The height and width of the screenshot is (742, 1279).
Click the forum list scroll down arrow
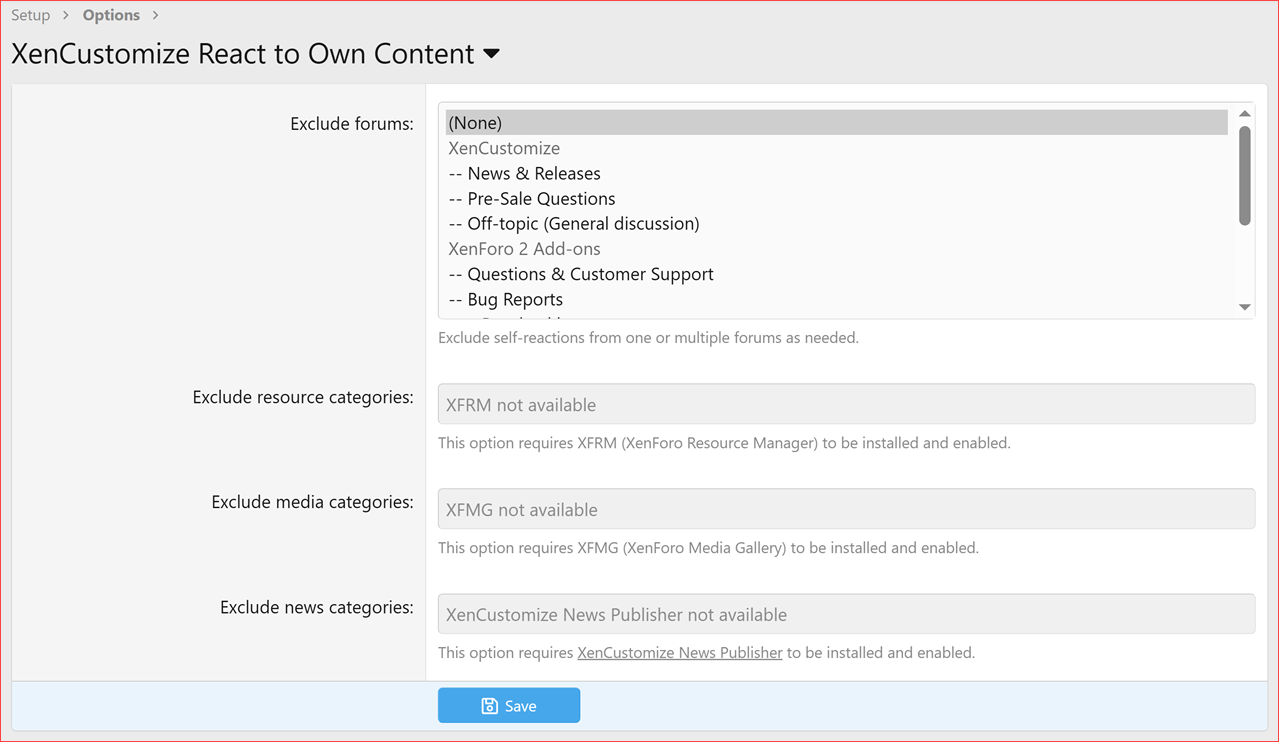pos(1245,307)
